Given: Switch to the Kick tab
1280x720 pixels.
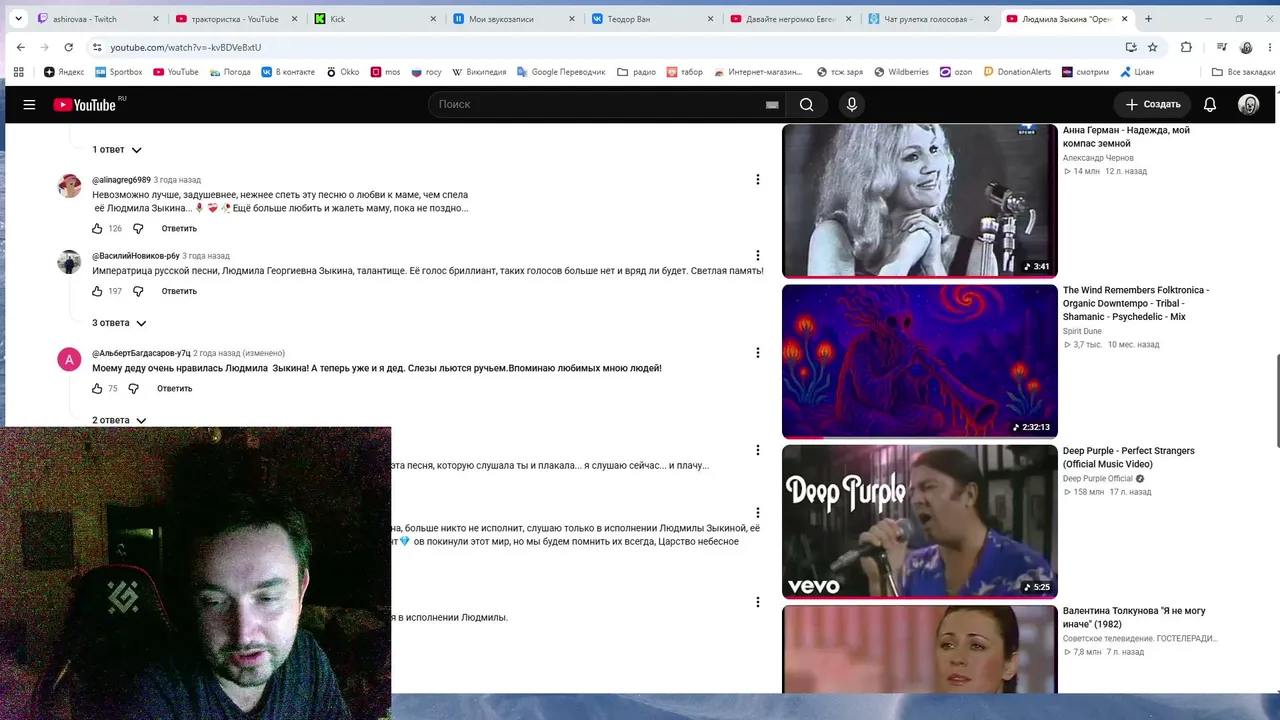Looking at the screenshot, I should click(x=375, y=19).
